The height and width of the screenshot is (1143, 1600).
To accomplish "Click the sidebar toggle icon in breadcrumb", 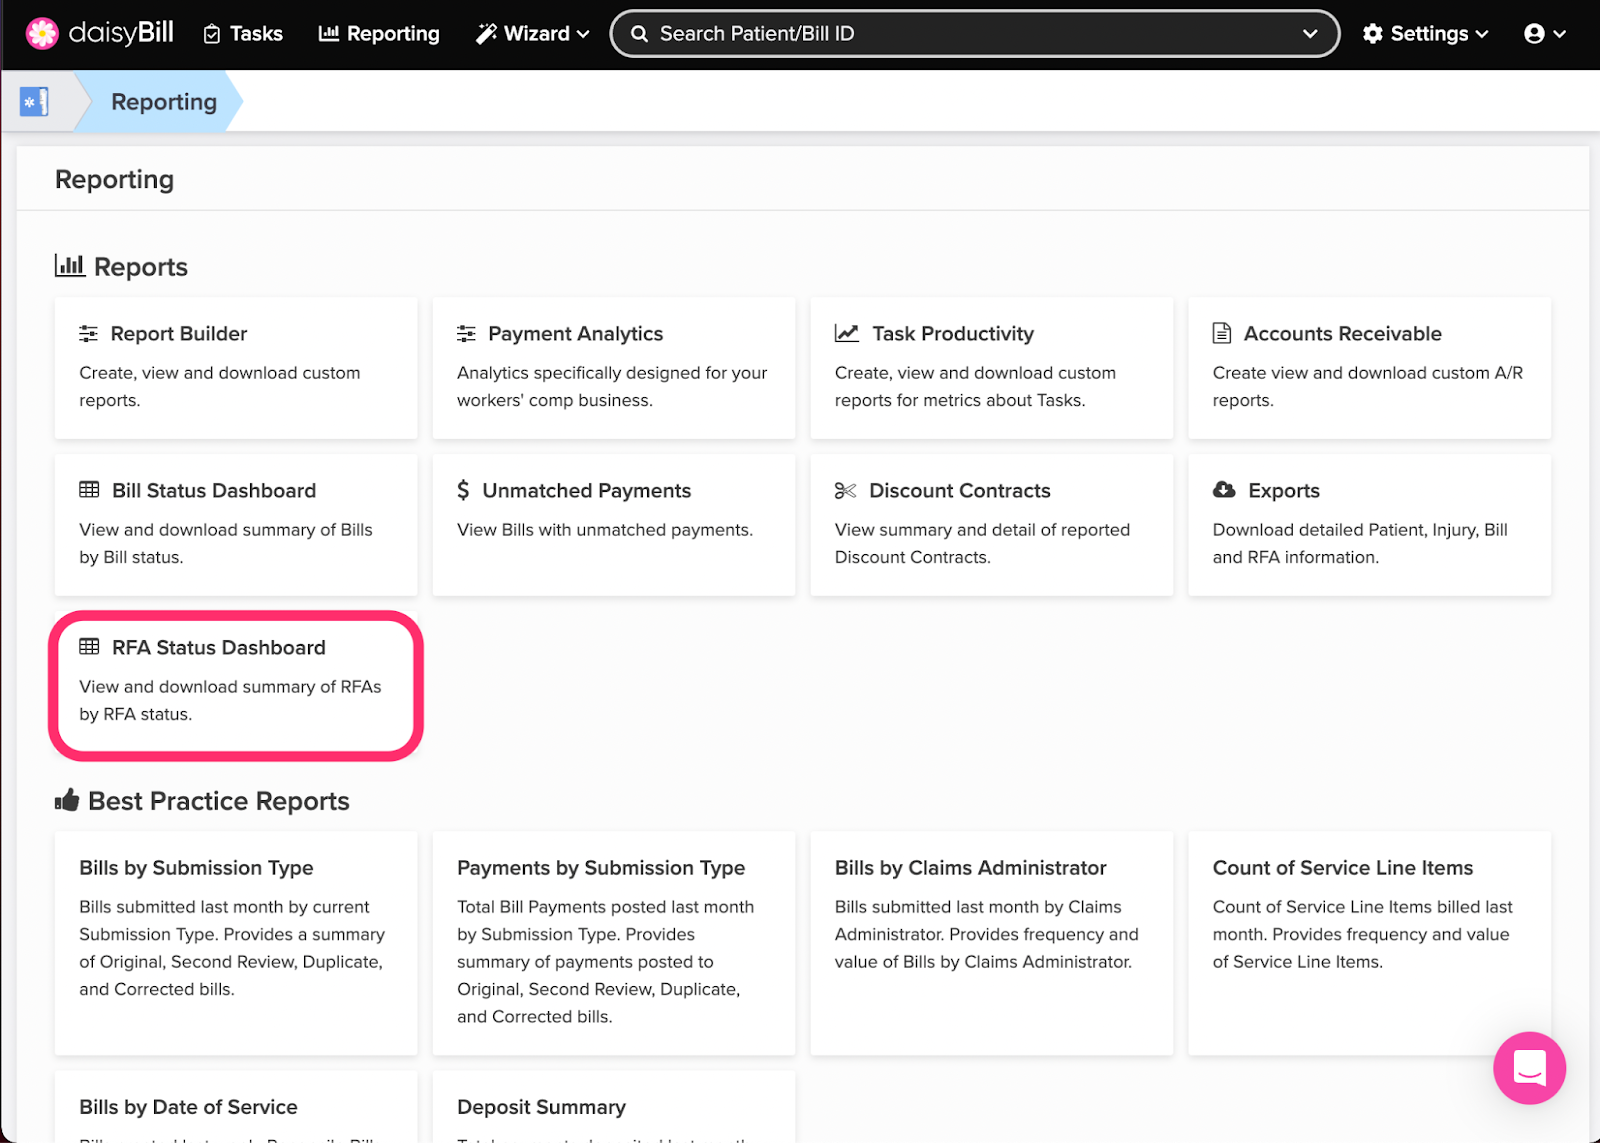I will click(x=34, y=102).
